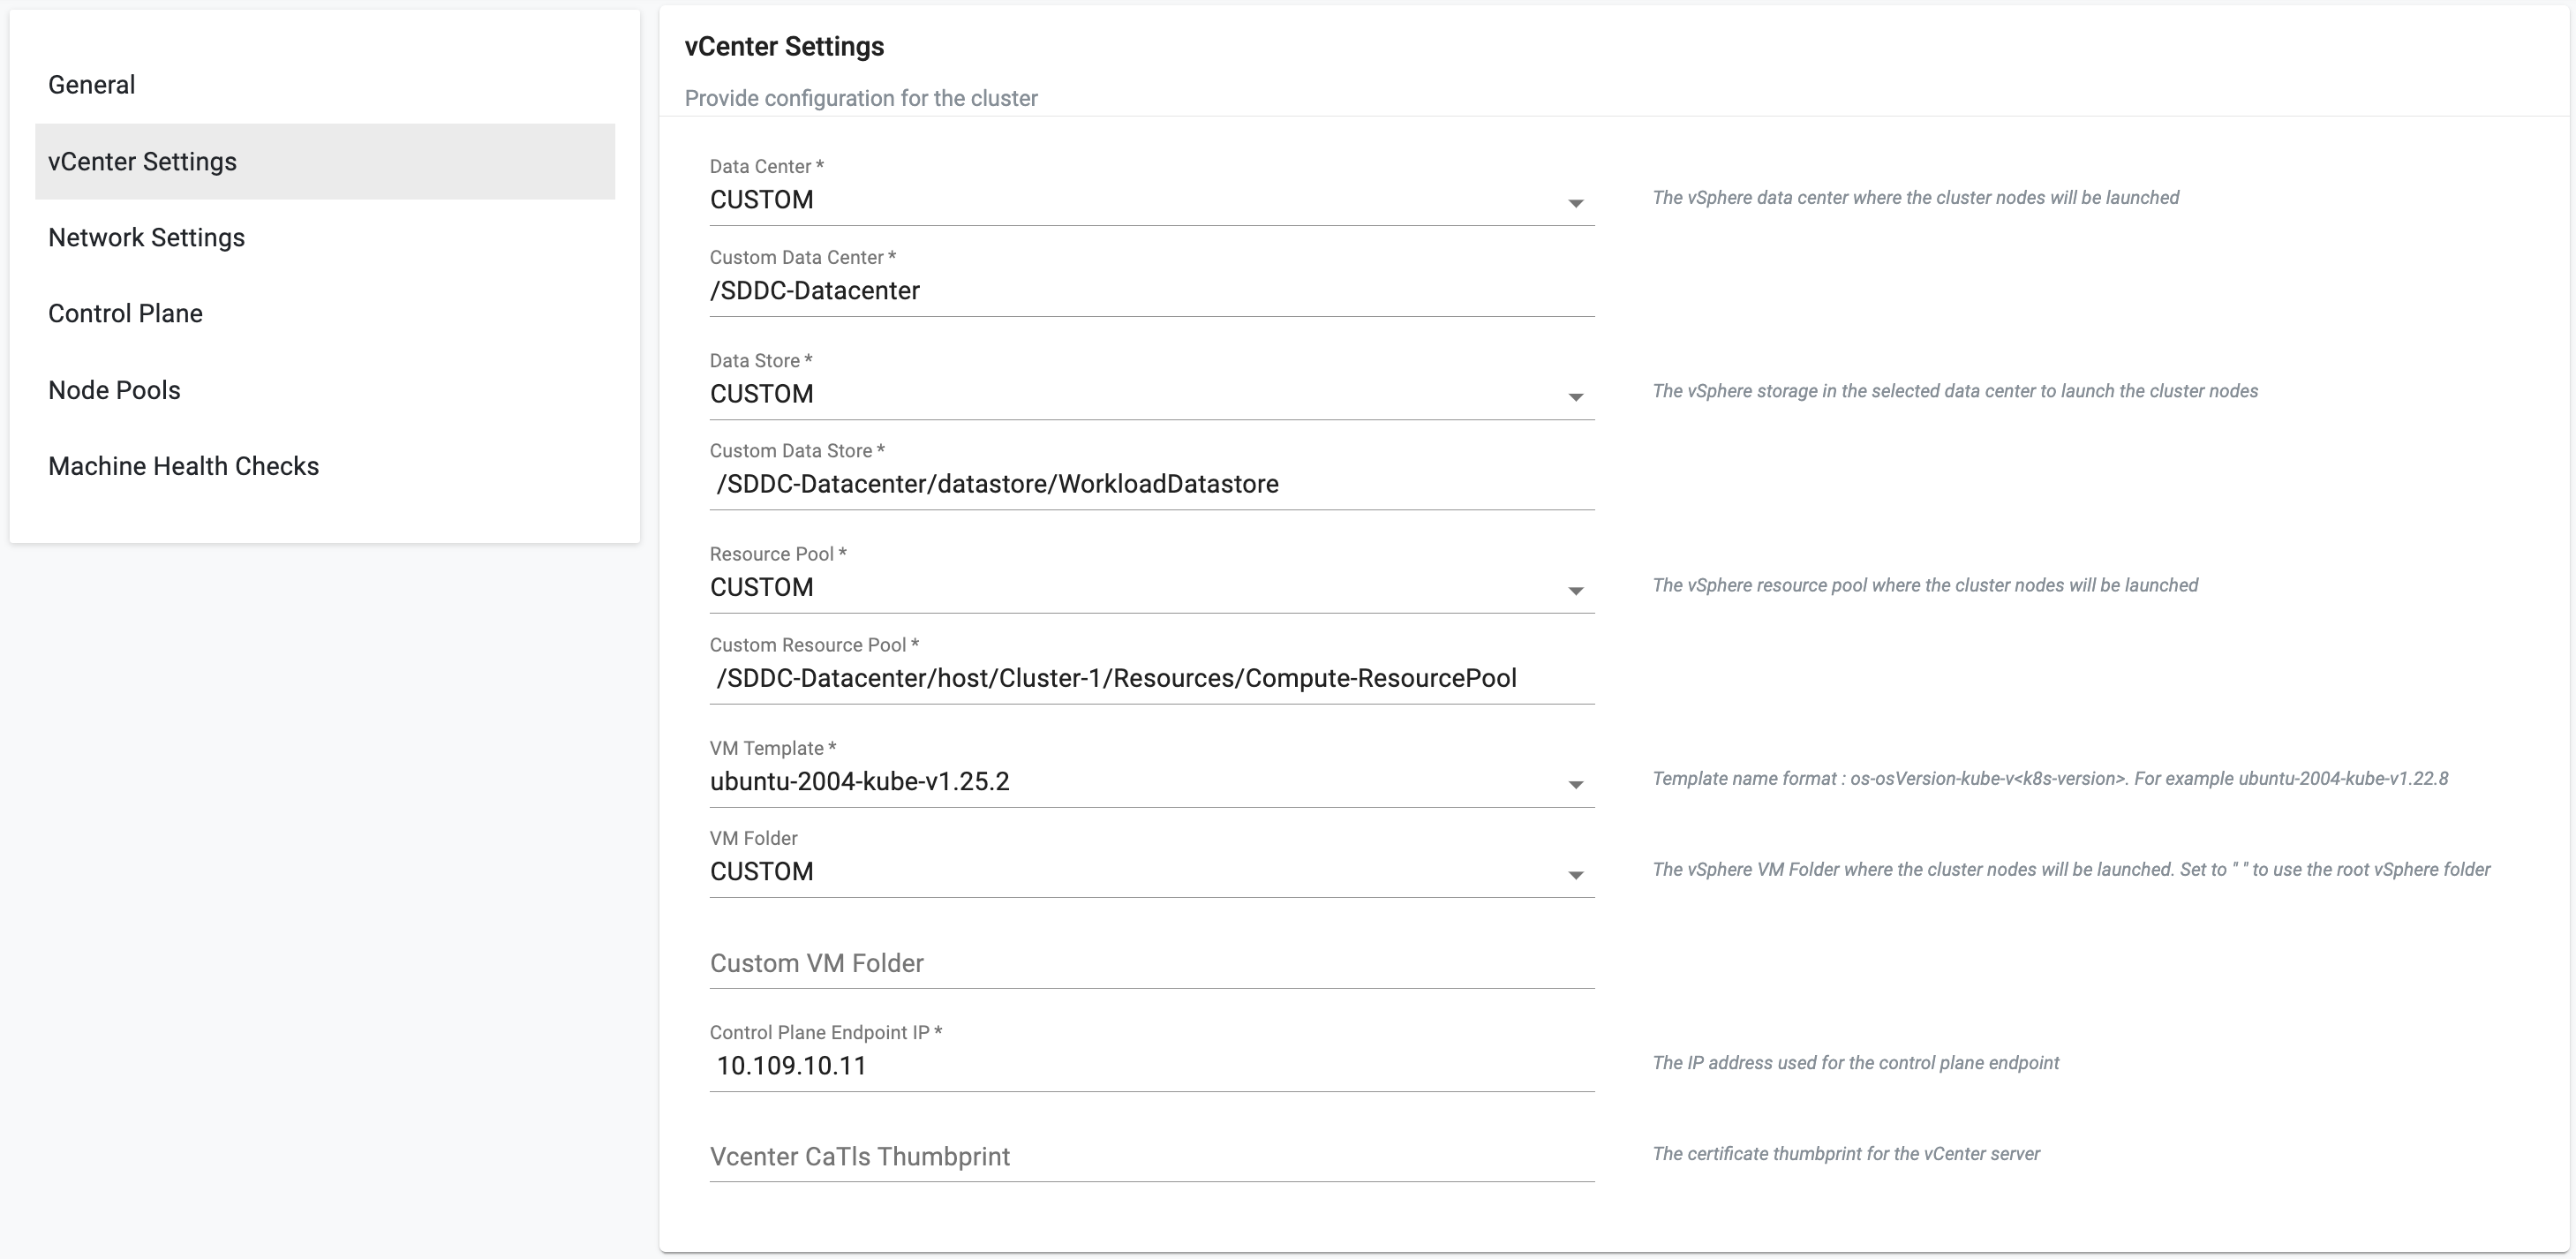Click the 'VM Template *' field label

pos(773,748)
